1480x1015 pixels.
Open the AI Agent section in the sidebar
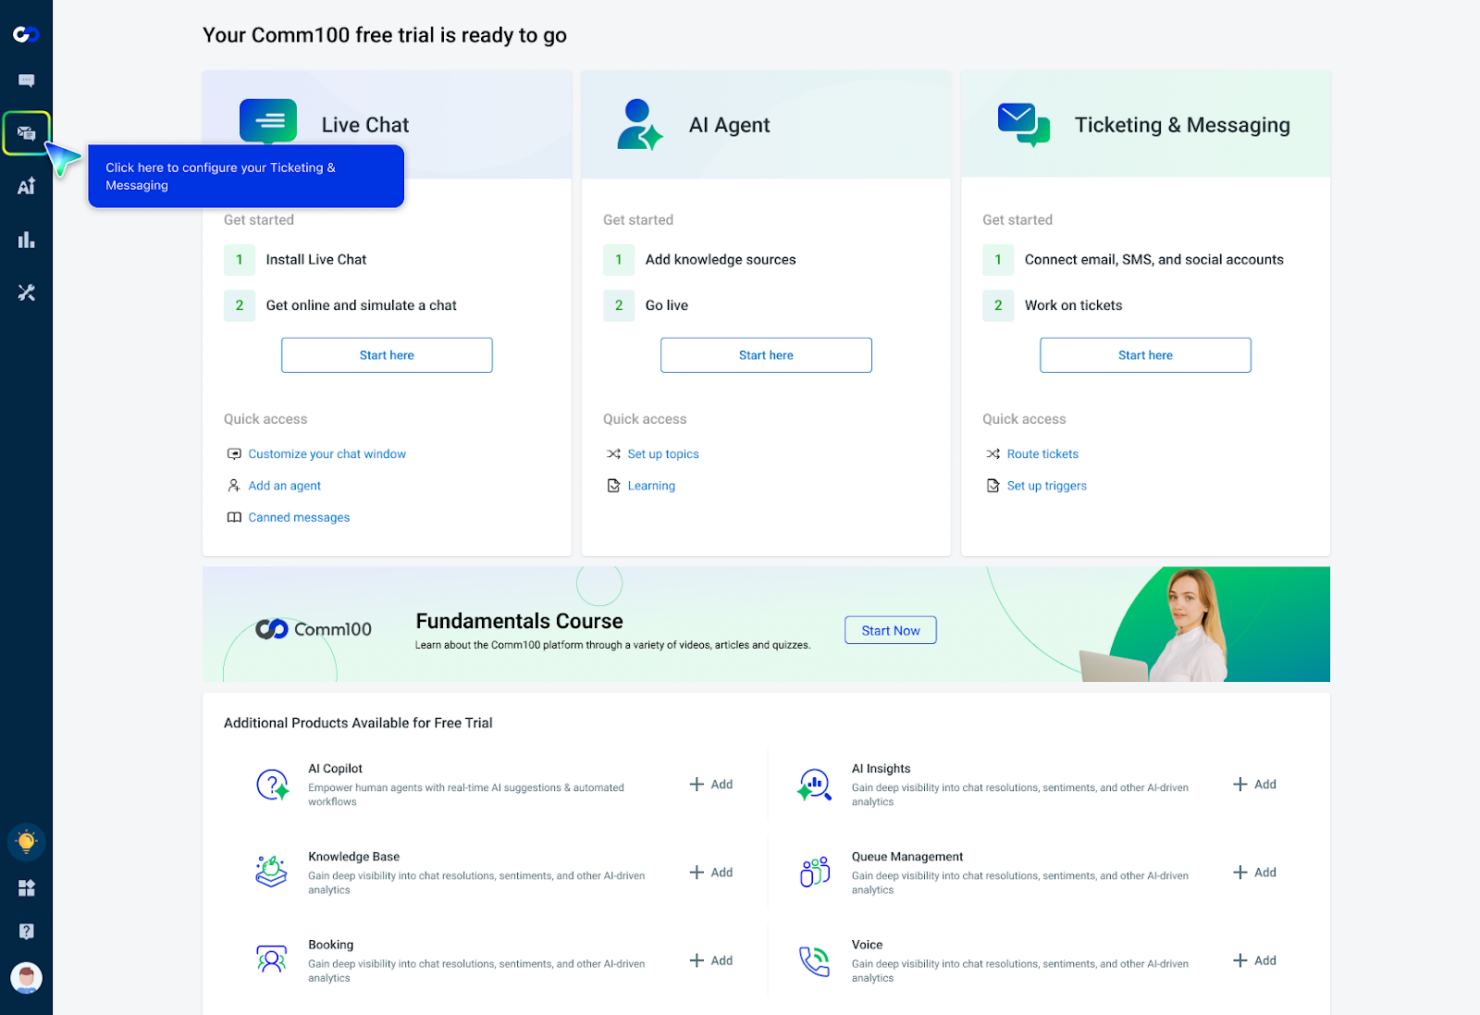click(27, 186)
